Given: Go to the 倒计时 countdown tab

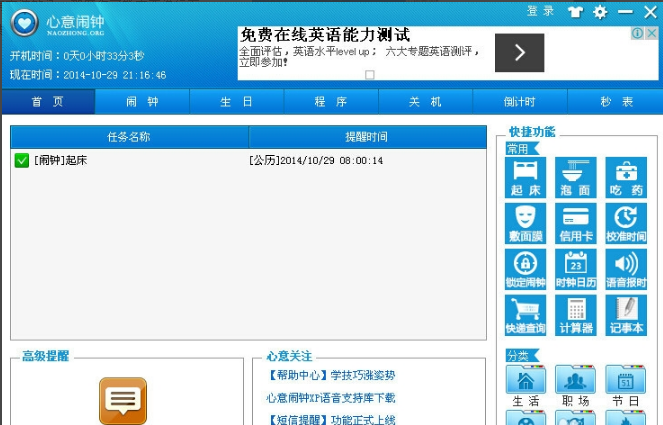Looking at the screenshot, I should 519,102.
